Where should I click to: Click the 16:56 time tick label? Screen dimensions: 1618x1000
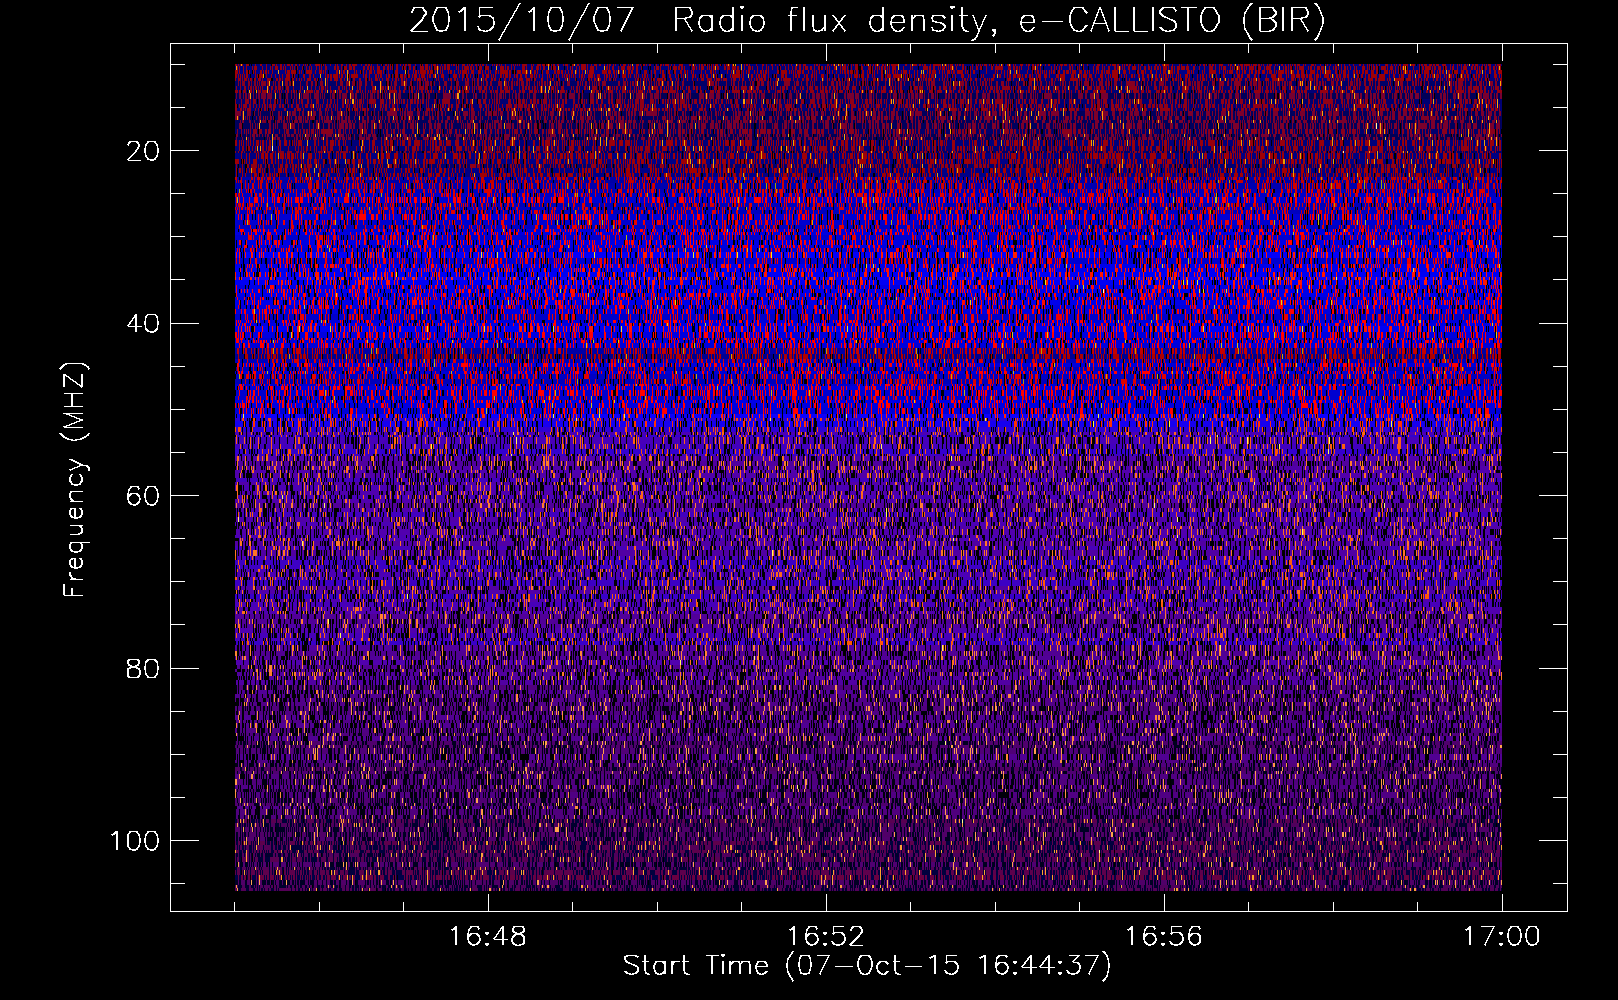[1164, 937]
